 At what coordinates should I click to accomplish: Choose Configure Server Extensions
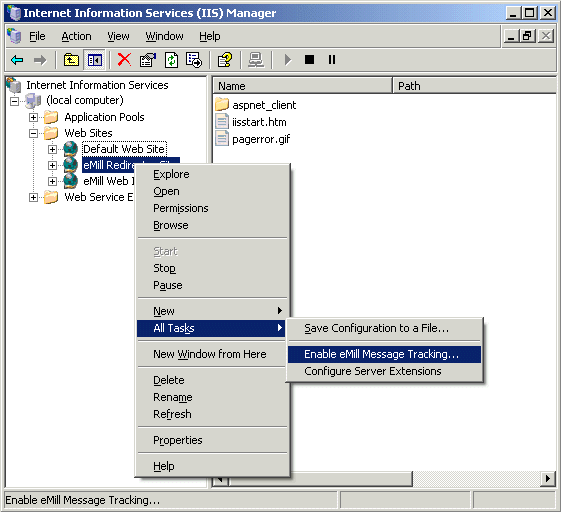385,371
